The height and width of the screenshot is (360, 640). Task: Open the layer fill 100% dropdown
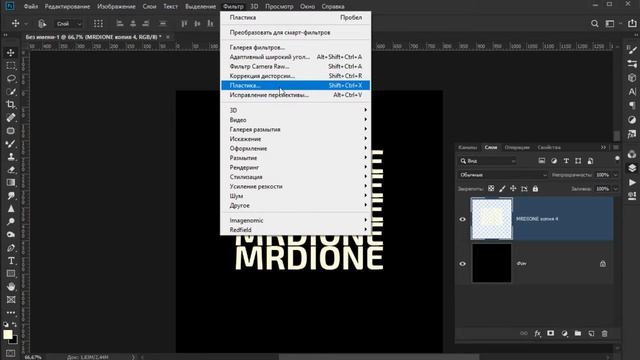(616, 189)
